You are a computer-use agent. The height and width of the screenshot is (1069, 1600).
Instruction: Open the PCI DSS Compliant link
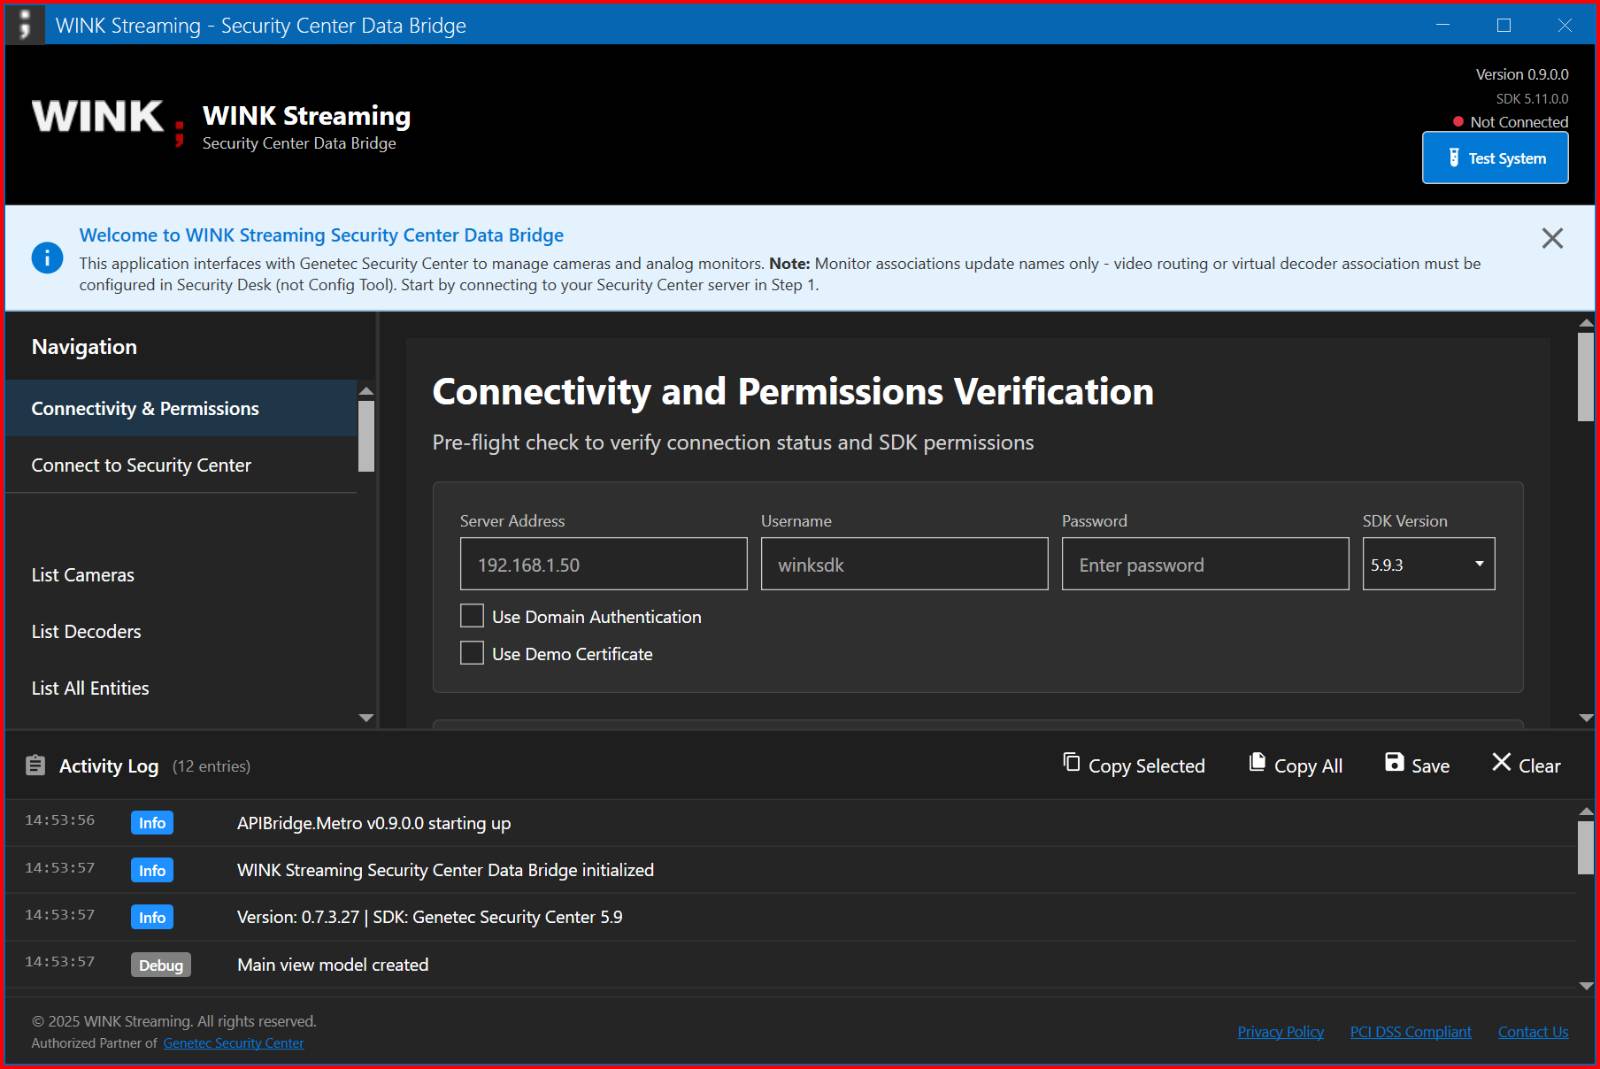1410,1032
